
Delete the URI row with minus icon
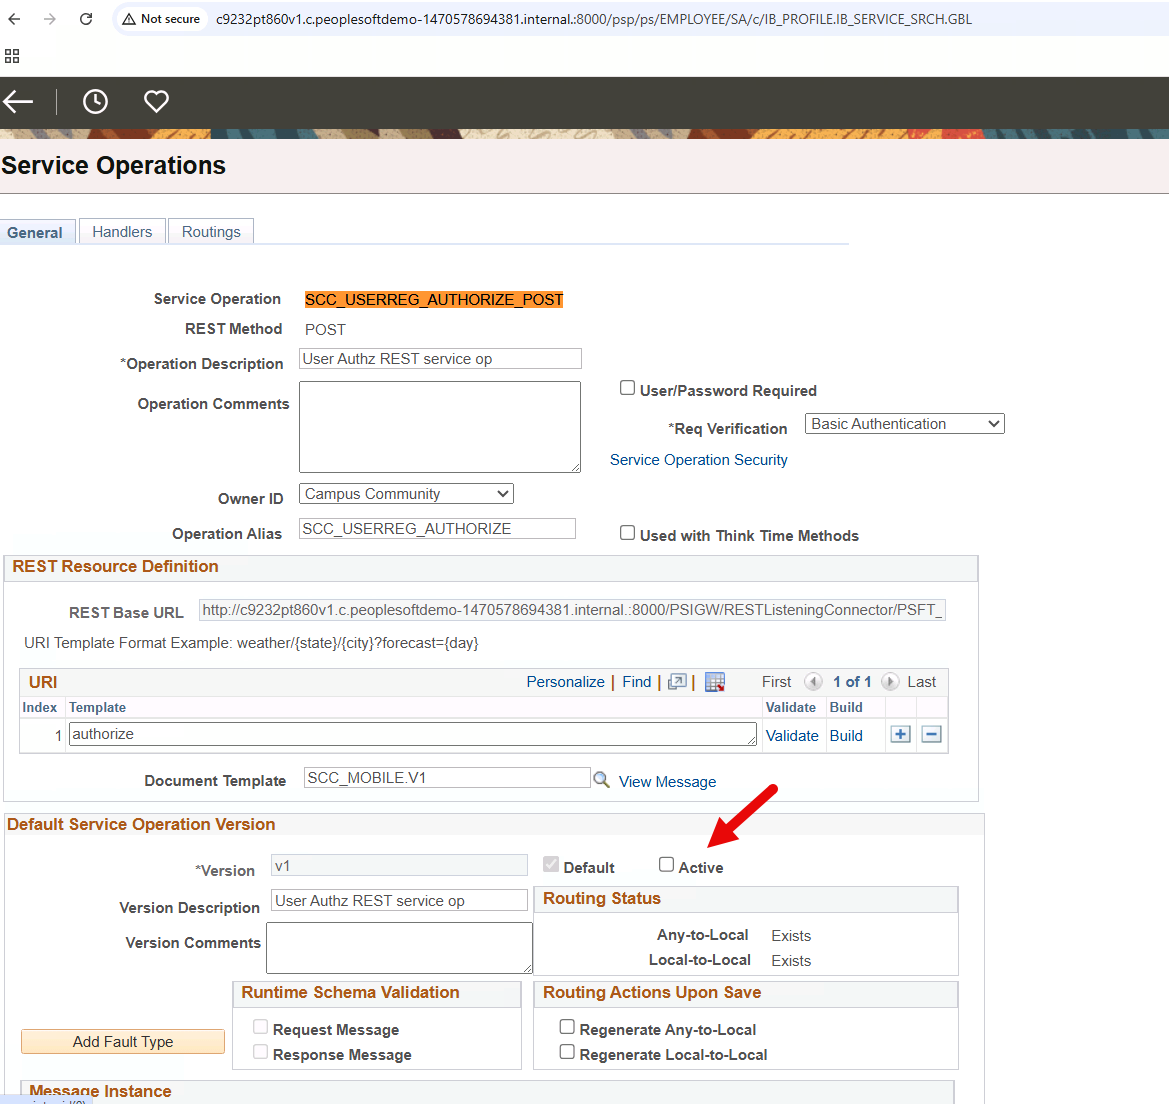[x=931, y=735]
